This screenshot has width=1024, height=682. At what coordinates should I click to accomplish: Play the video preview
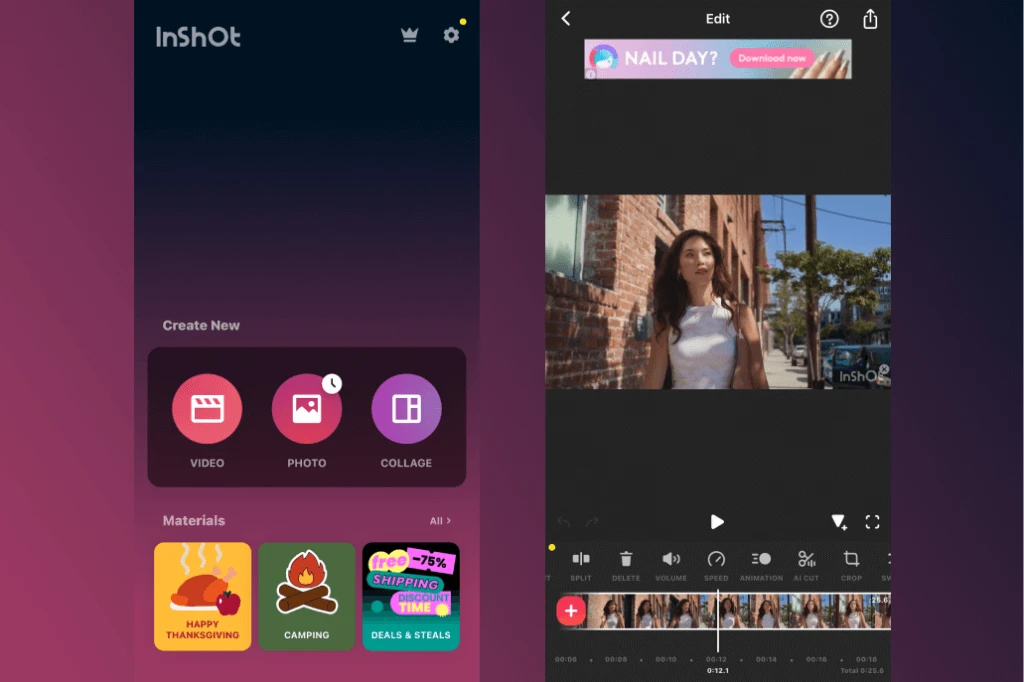[717, 522]
